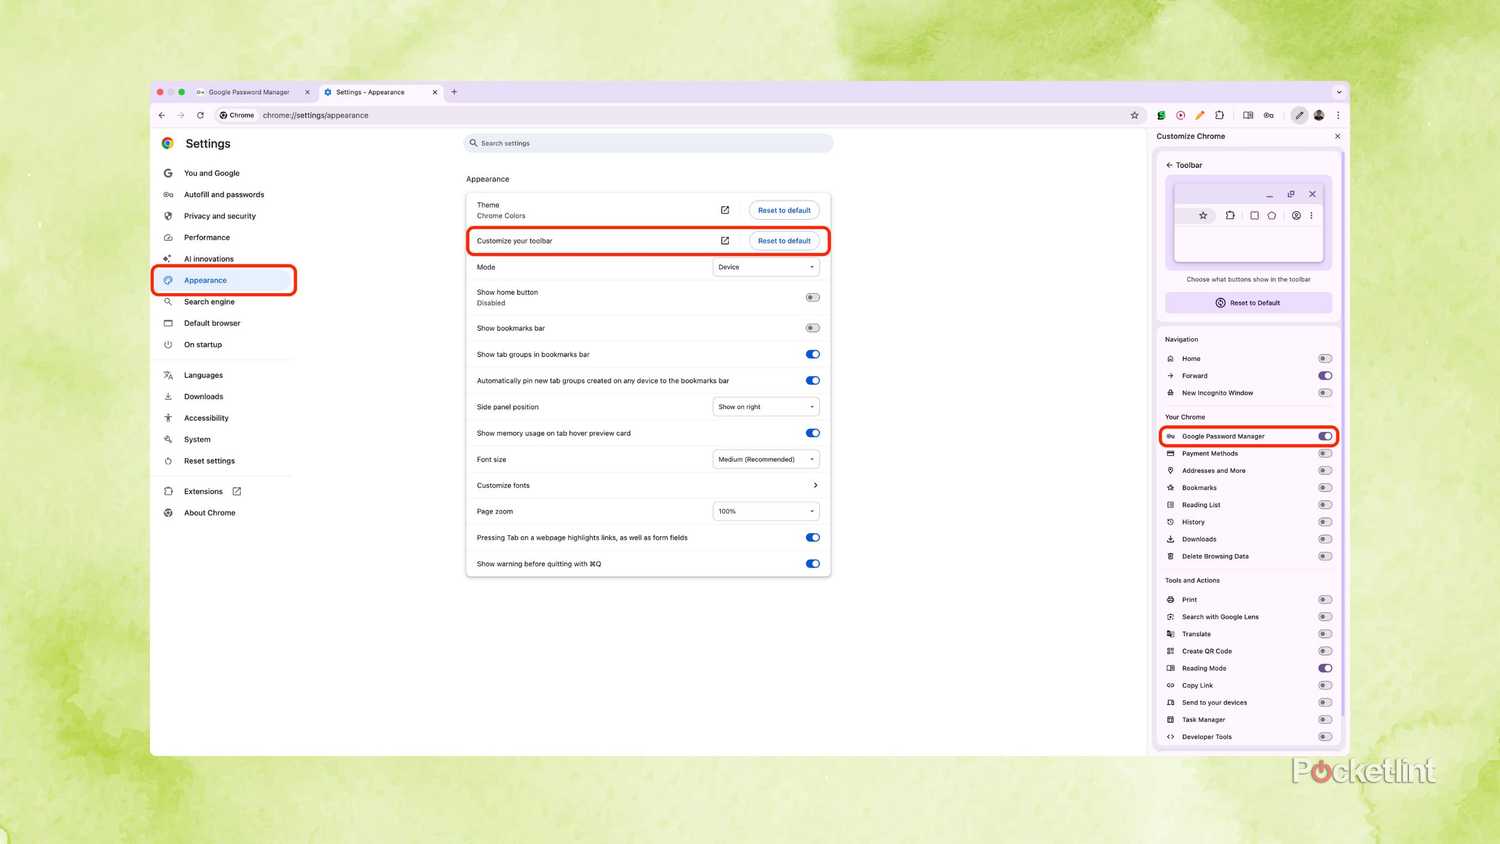The width and height of the screenshot is (1500, 844).
Task: Expand the Customize fonts row arrow
Action: coord(815,485)
